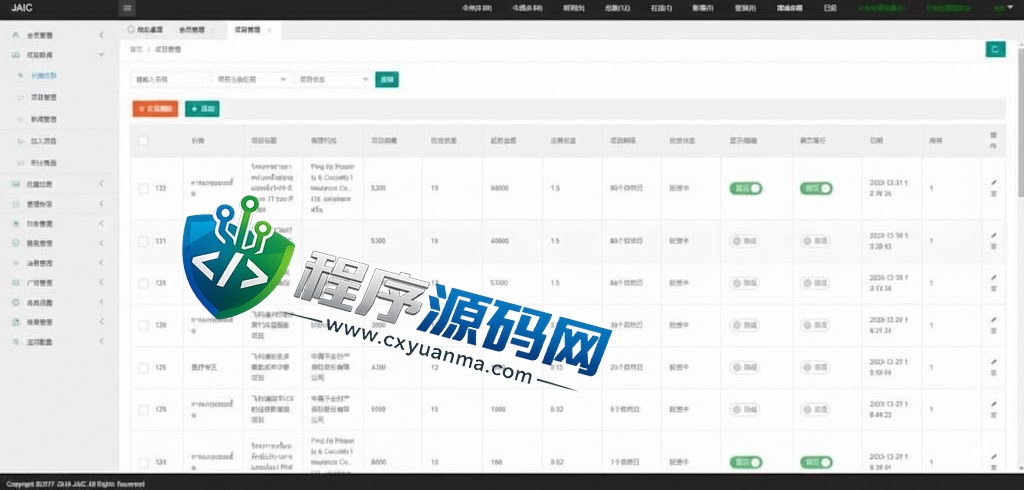Expand the last sidebar group chevron
Viewport: 1024px width, 490px height.
coord(101,342)
